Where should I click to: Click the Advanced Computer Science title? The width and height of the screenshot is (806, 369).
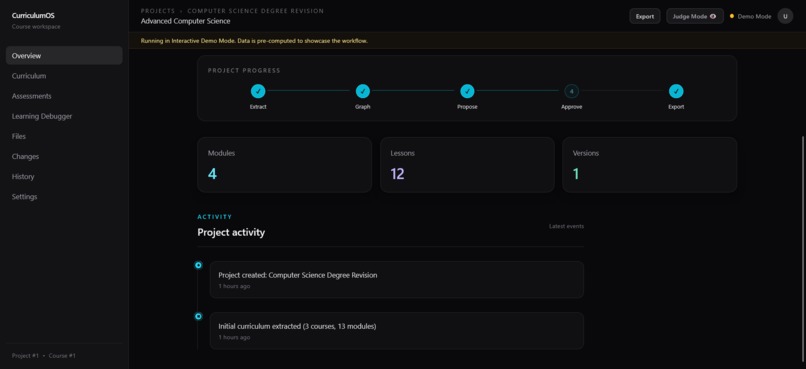pyautogui.click(x=186, y=21)
